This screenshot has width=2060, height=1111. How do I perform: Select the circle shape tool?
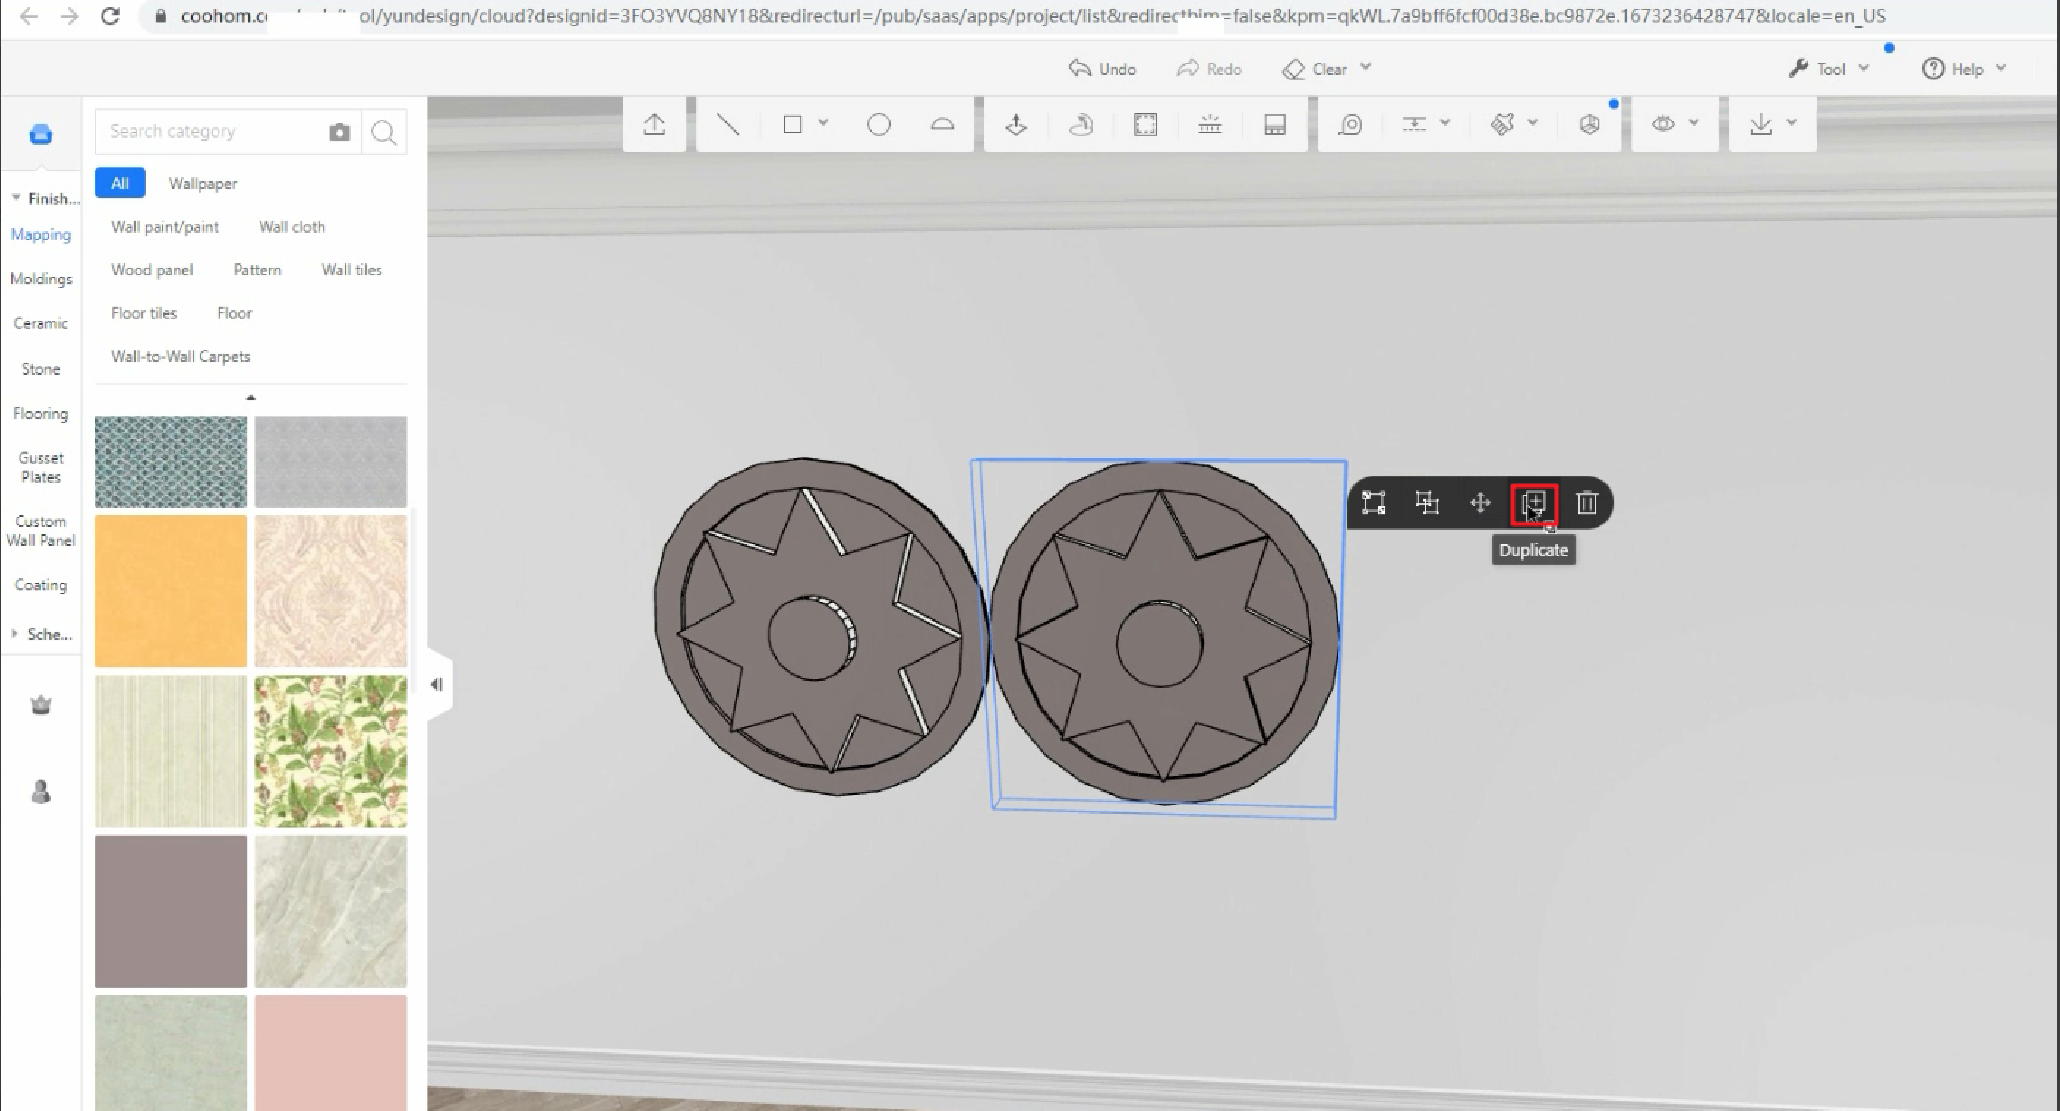(x=878, y=125)
